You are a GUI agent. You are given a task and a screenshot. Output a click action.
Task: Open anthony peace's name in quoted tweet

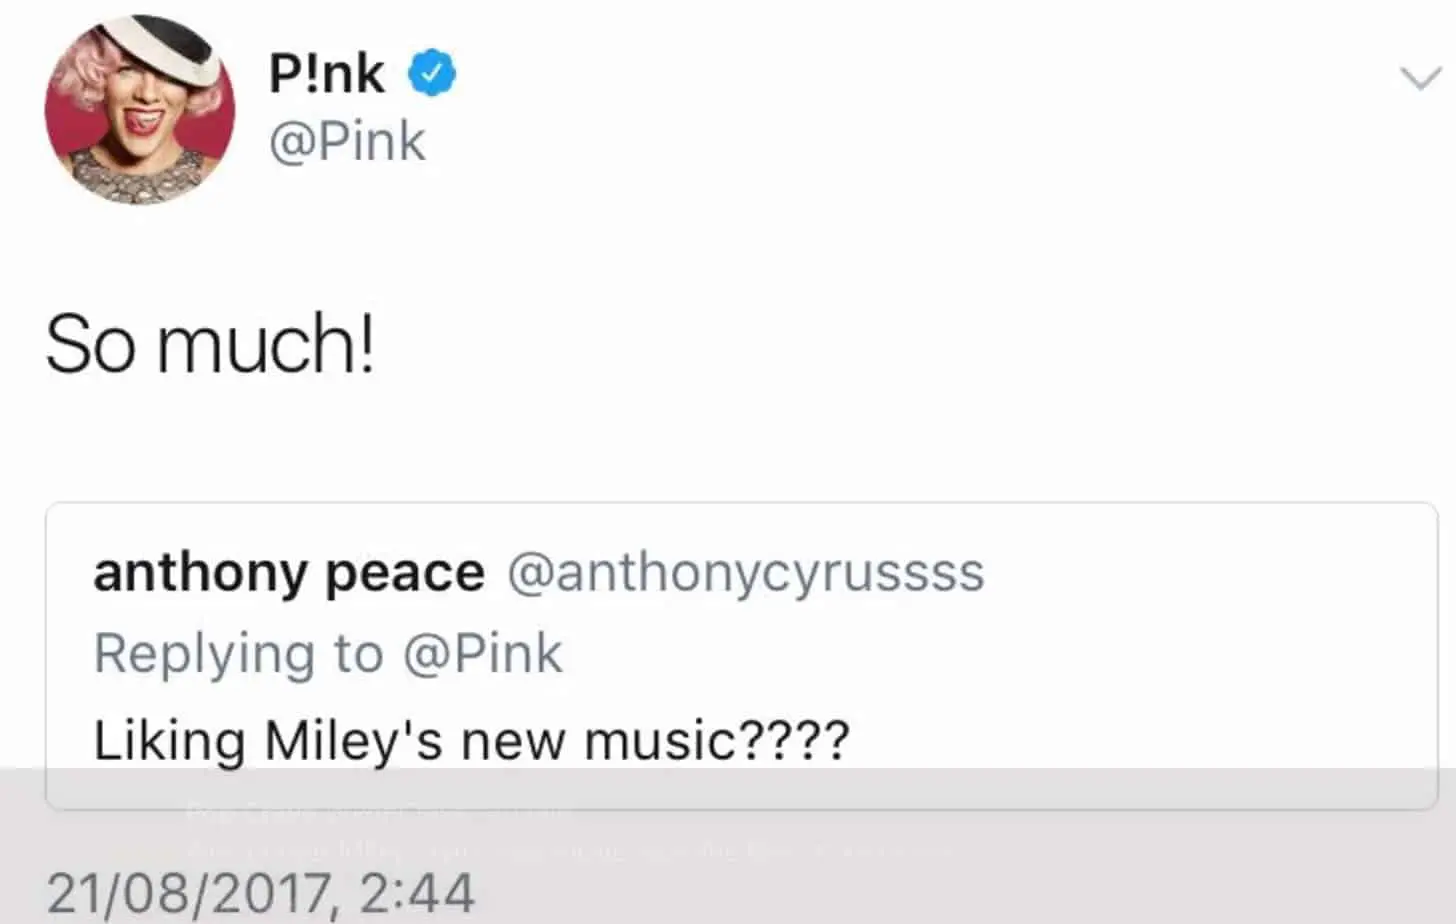[288, 573]
